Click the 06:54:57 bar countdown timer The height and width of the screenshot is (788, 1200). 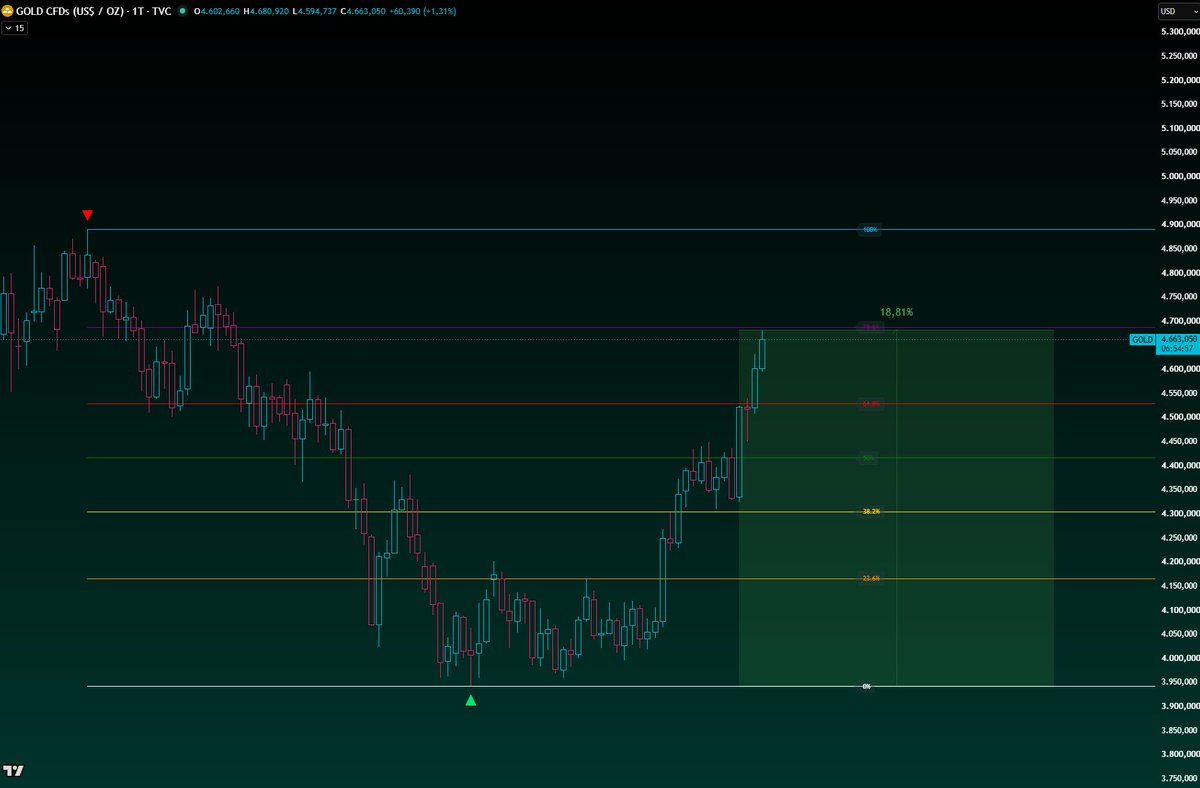coord(1177,349)
